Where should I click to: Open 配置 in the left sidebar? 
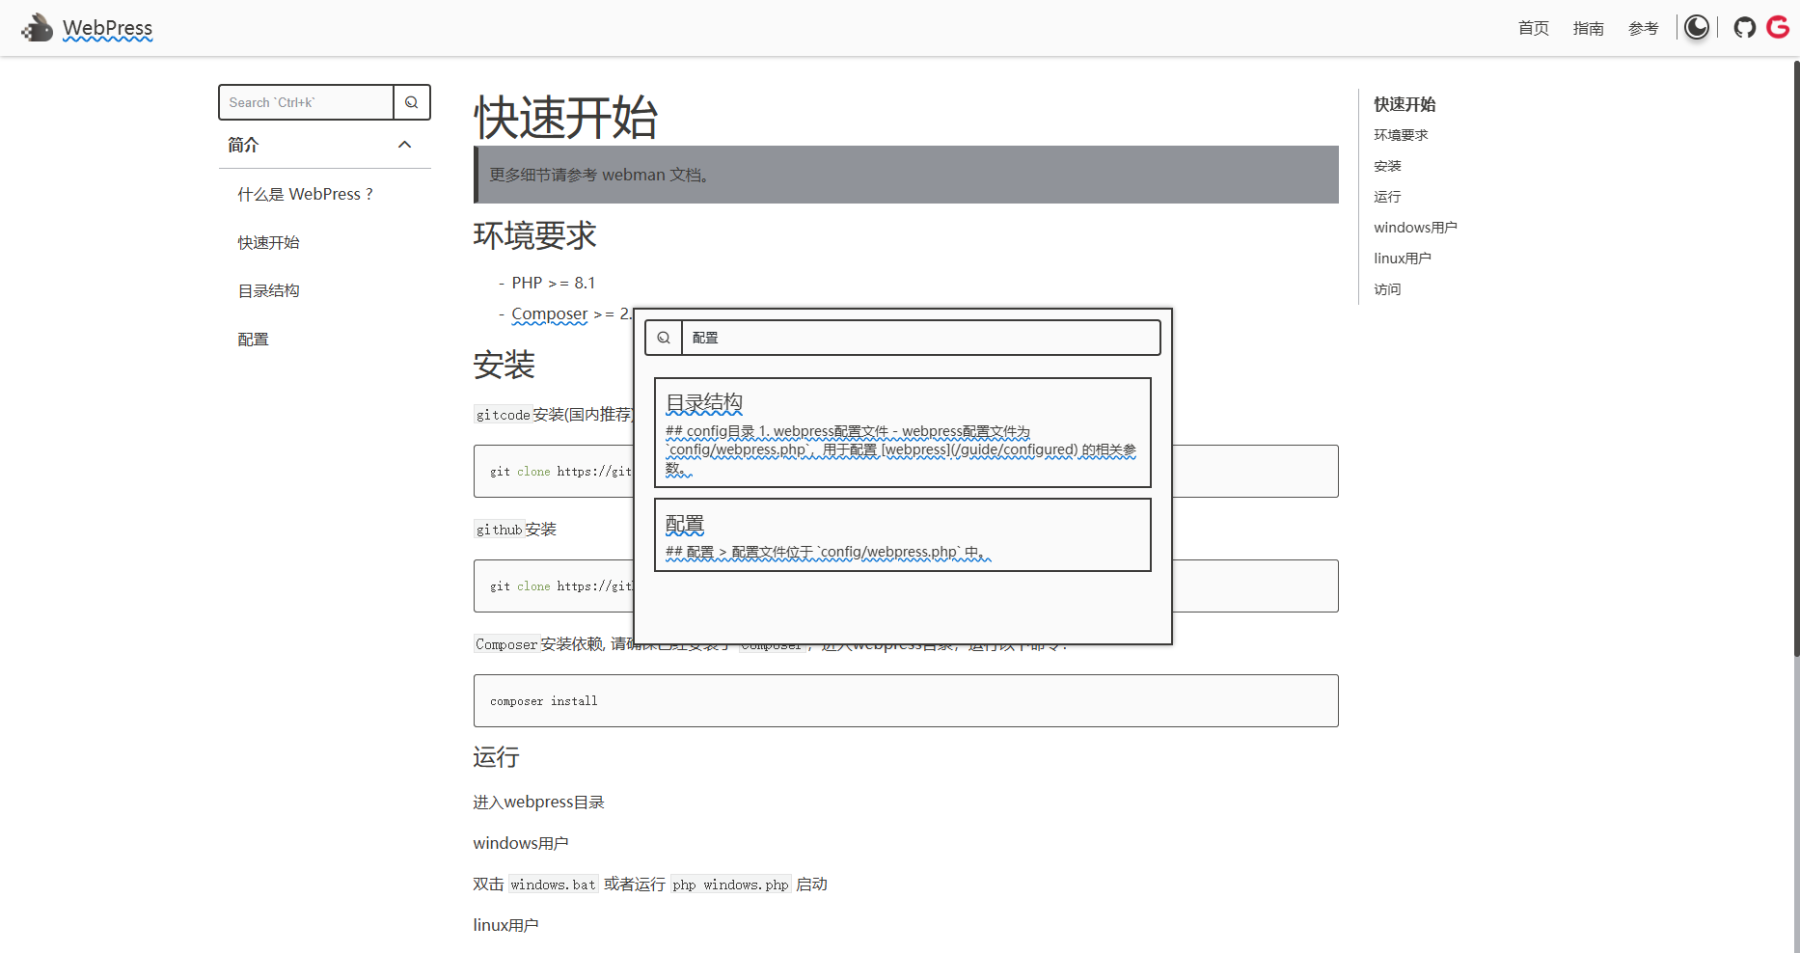tap(253, 339)
